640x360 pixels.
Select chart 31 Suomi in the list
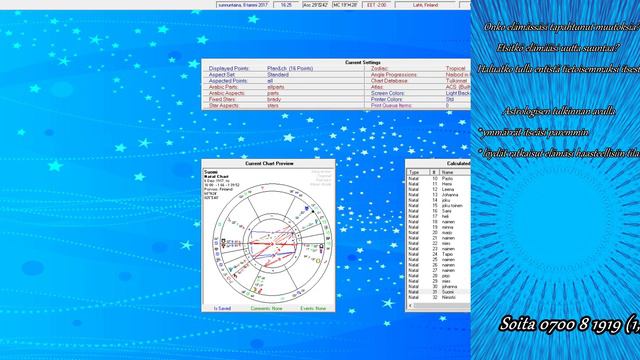(x=439, y=292)
